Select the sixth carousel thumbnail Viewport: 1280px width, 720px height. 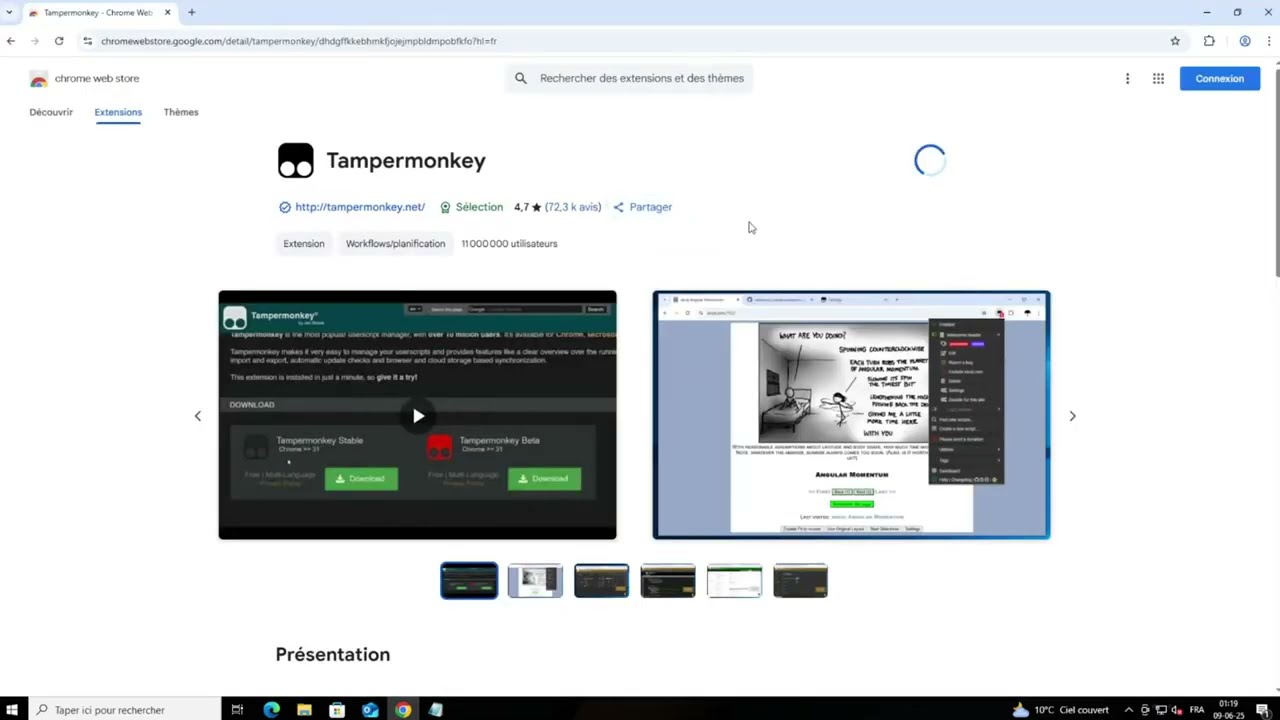coord(800,581)
